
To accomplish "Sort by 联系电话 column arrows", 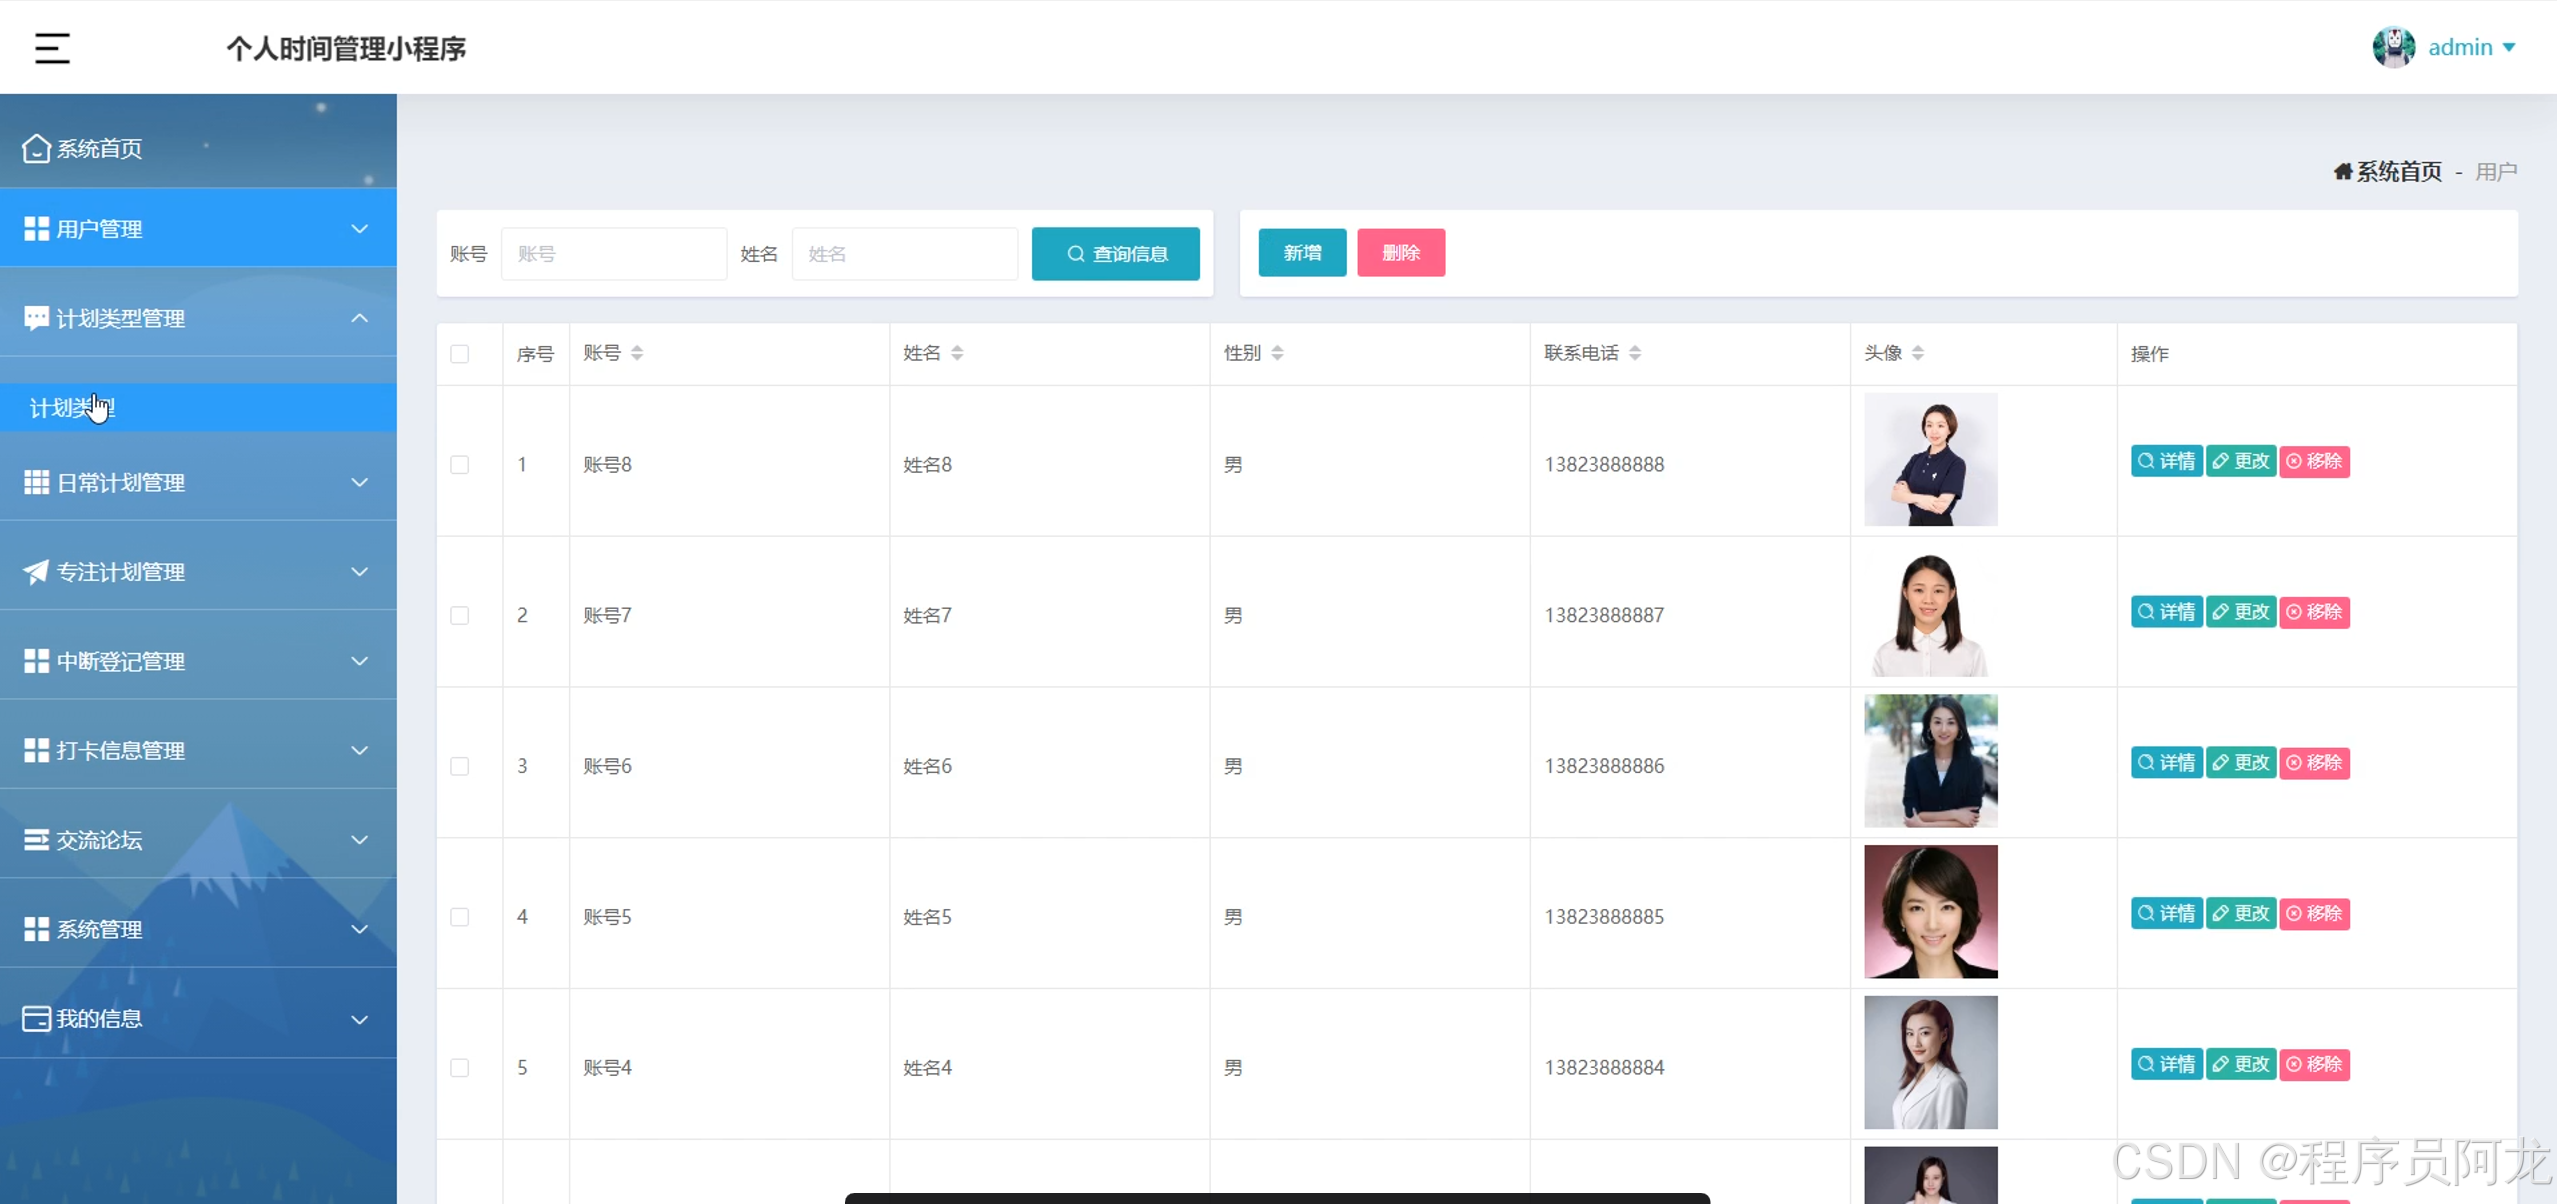I will (x=1635, y=353).
